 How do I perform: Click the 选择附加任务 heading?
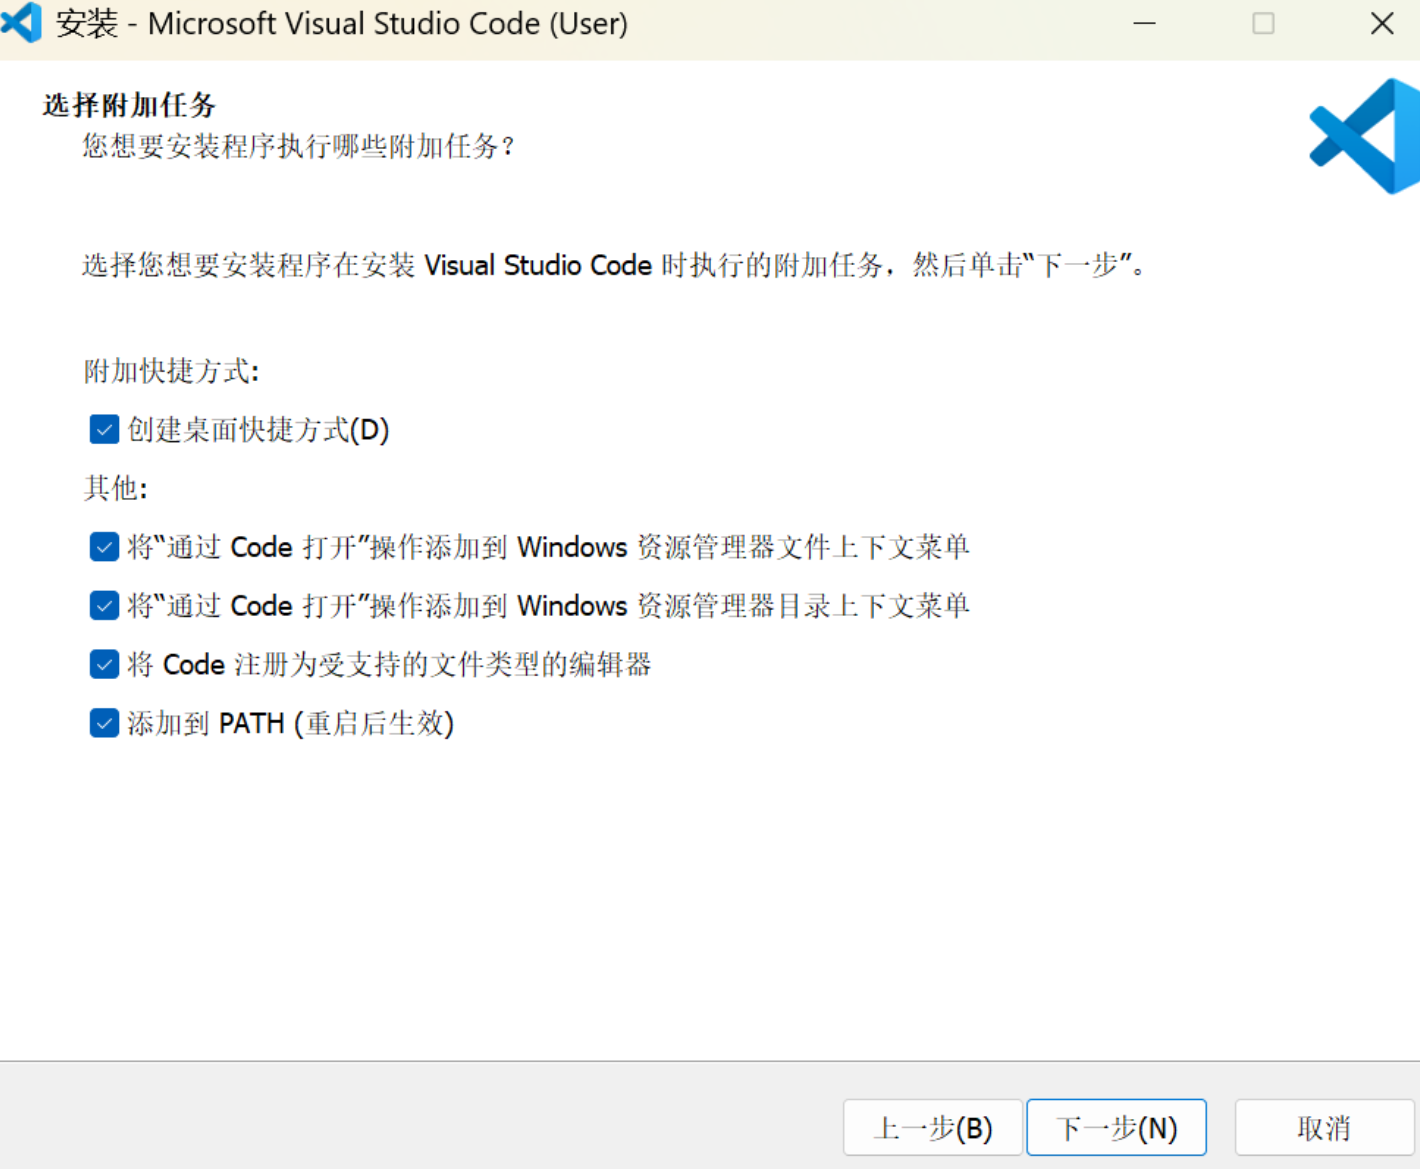(129, 105)
